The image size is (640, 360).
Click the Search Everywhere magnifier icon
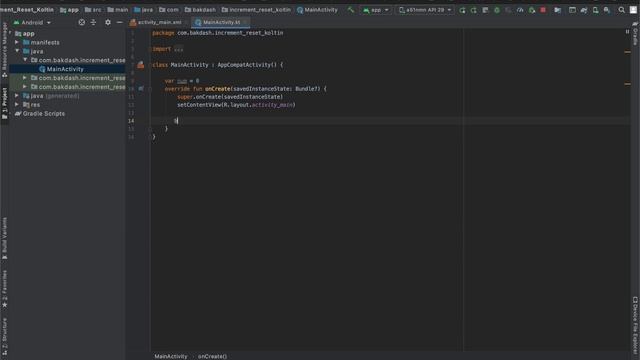pos(621,10)
